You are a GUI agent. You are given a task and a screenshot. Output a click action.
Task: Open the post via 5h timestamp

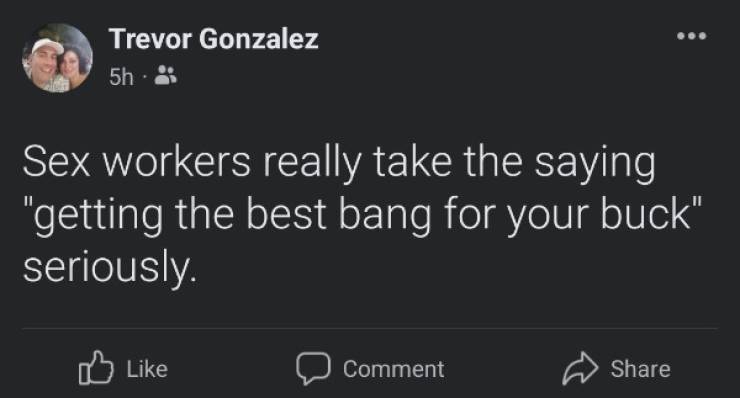[121, 76]
